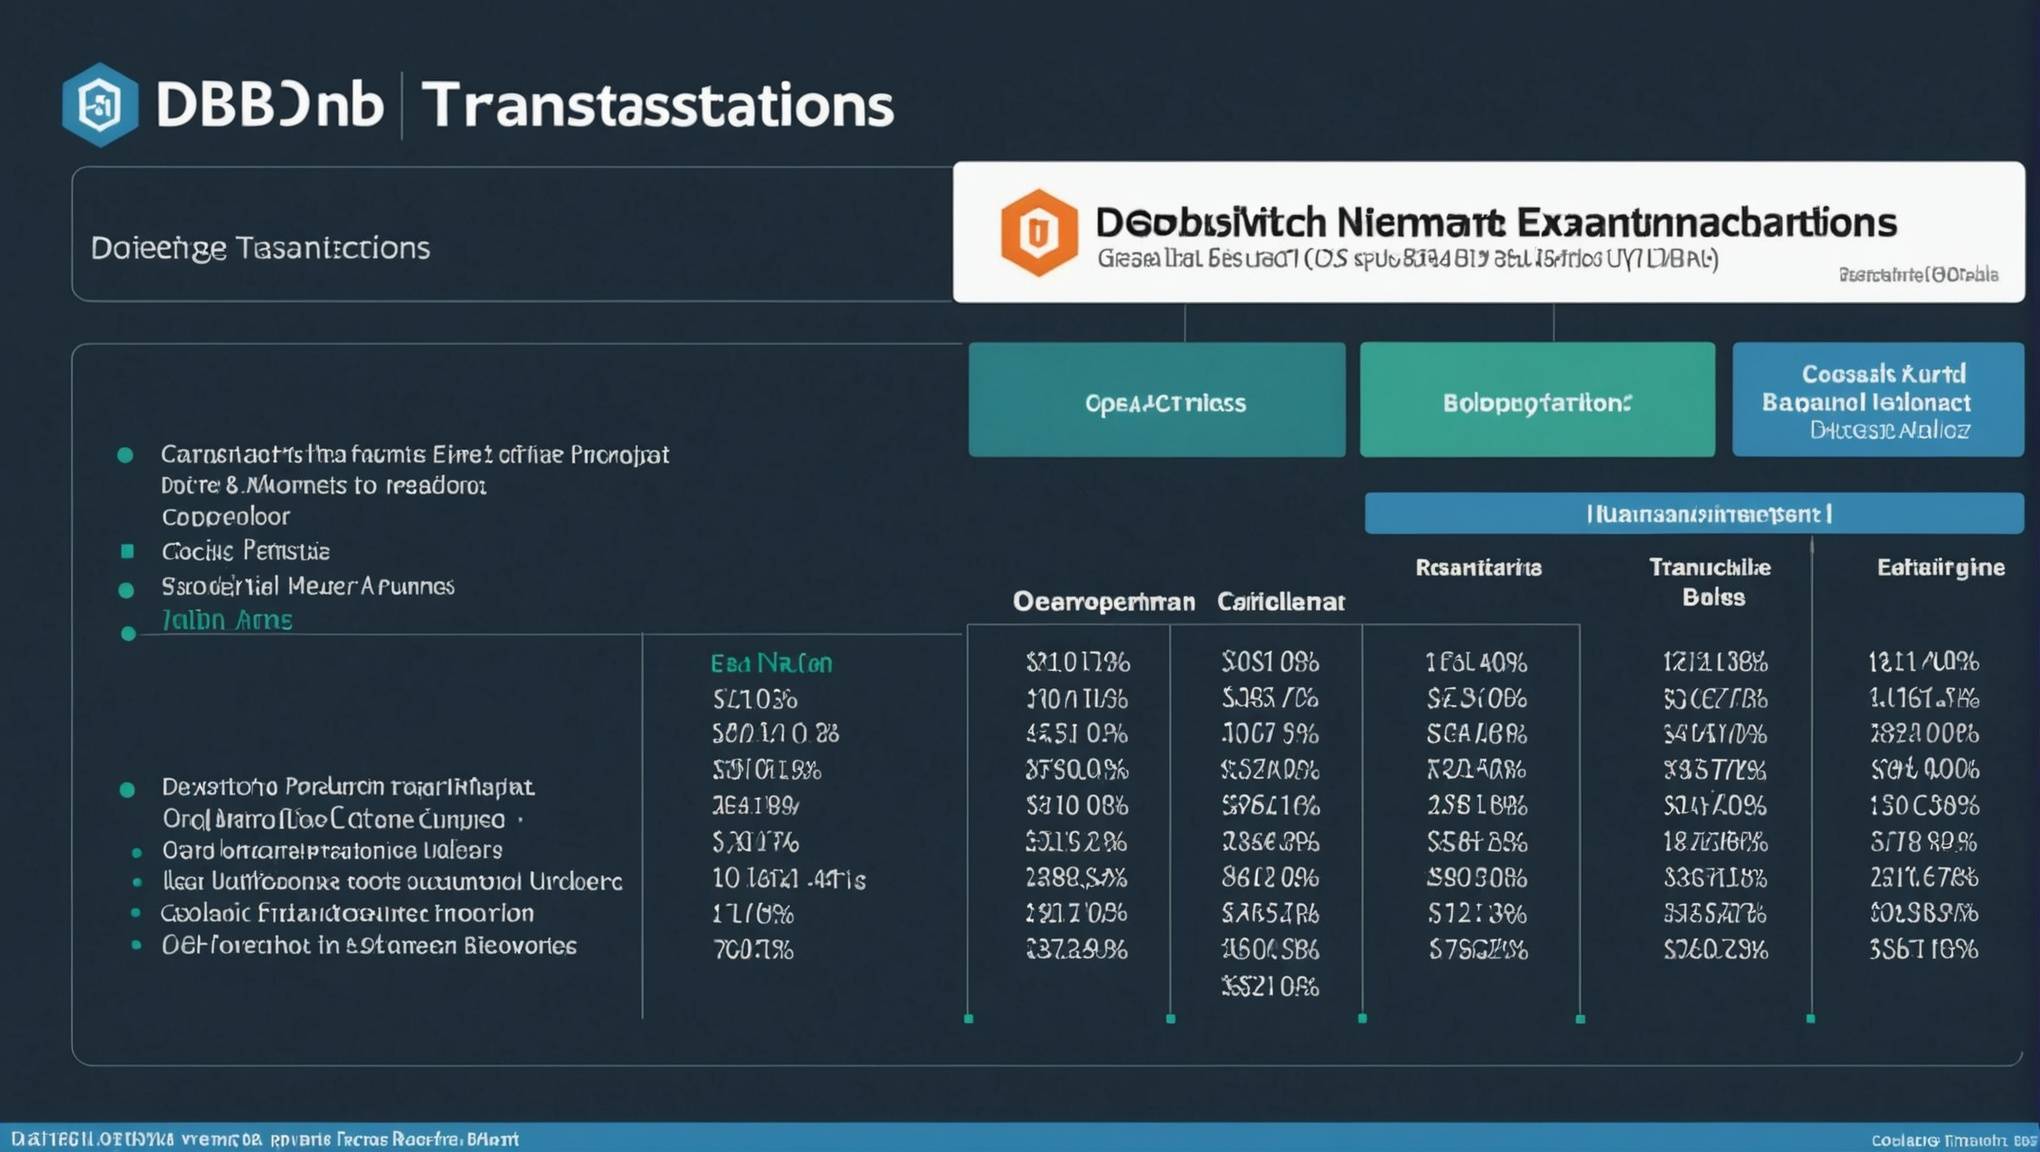Select the Carnsnaorts list item bullet
The width and height of the screenshot is (2040, 1152).
[125, 455]
